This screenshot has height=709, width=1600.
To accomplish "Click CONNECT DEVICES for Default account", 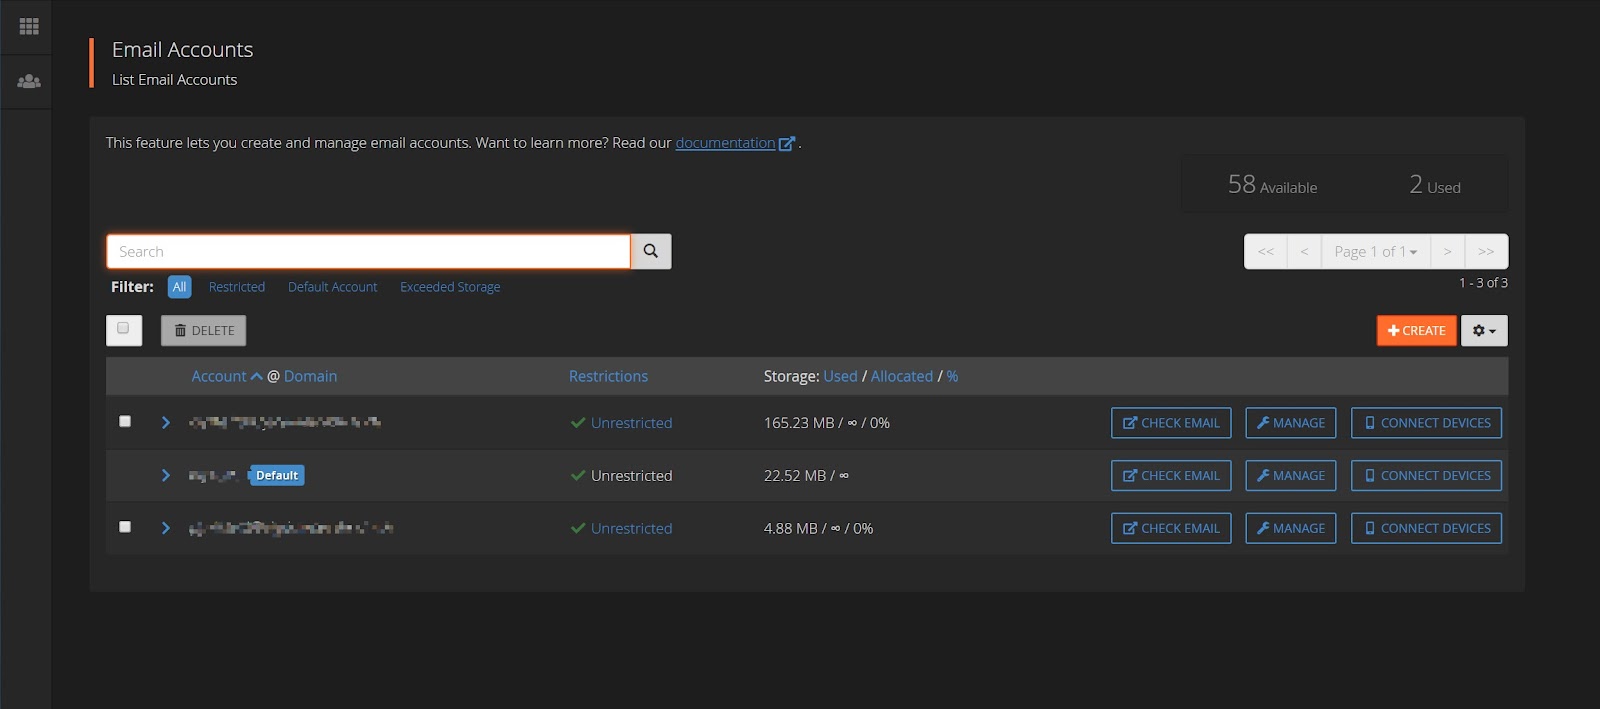I will pyautogui.click(x=1426, y=476).
